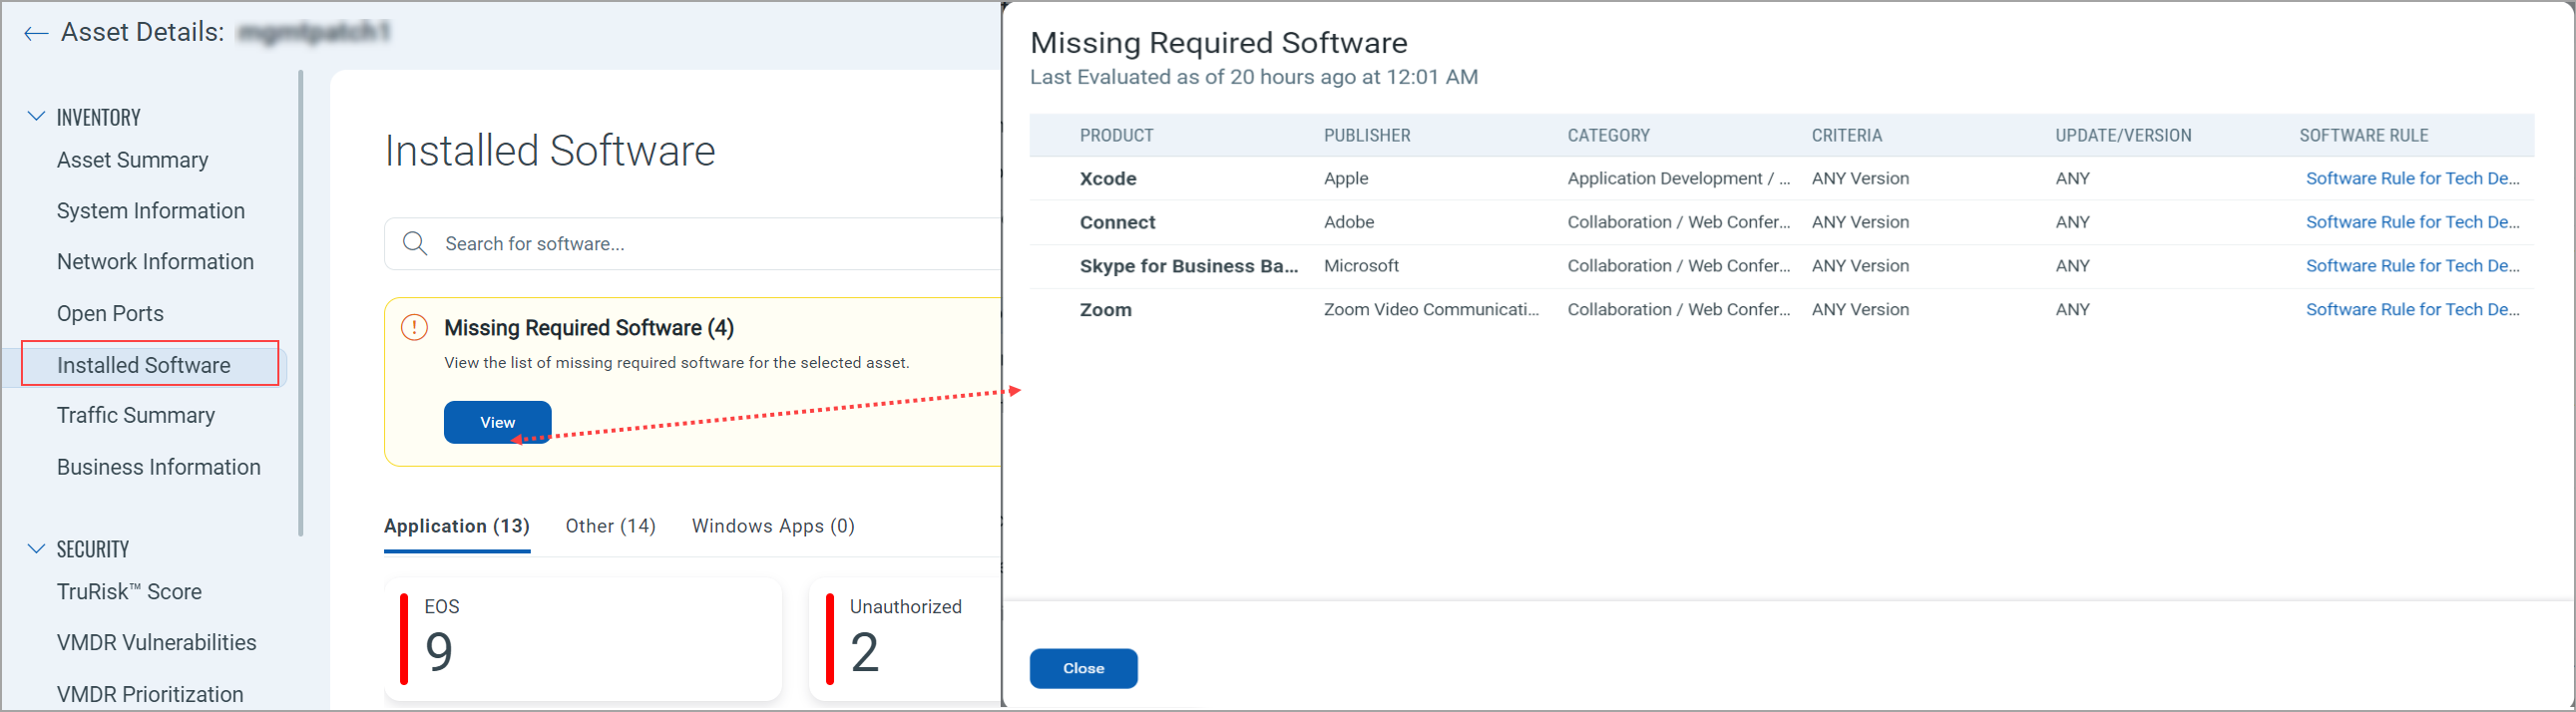Open software rule link for Xcode

tap(2411, 179)
